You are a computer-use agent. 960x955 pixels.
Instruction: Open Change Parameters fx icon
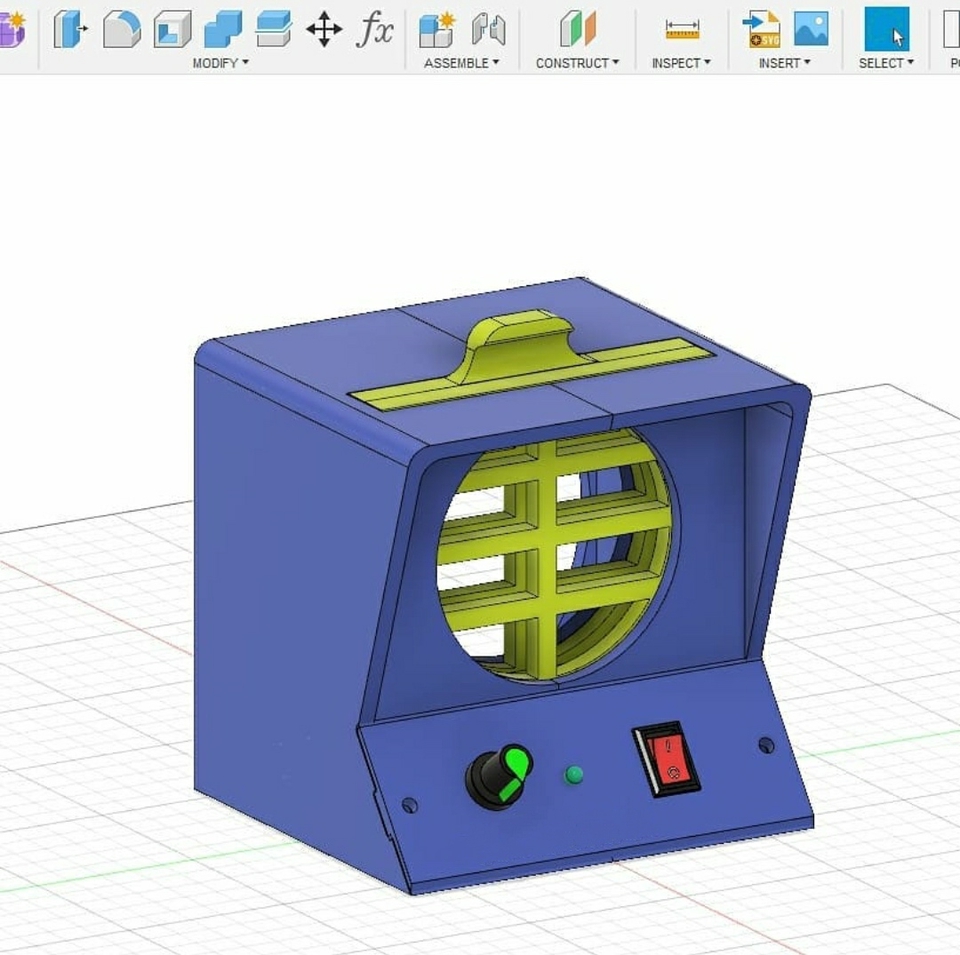(x=374, y=29)
